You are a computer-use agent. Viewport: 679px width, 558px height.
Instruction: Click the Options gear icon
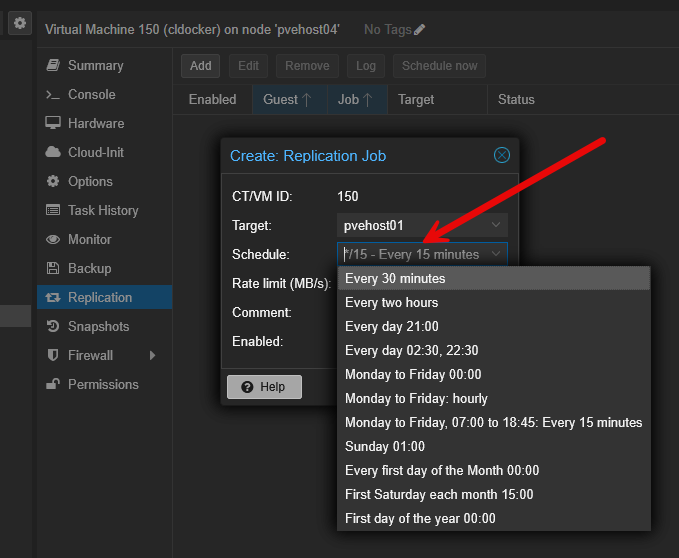(53, 181)
